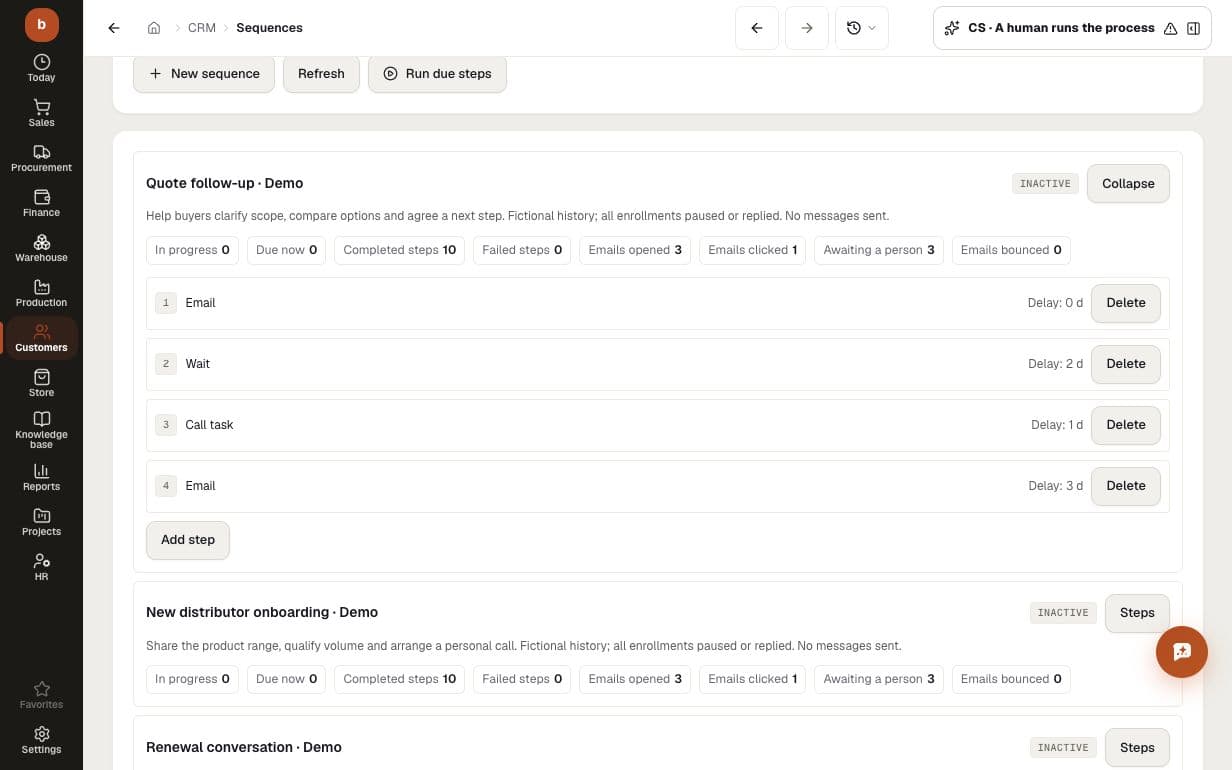
Task: Click step 1 Email row
Action: (x=658, y=303)
